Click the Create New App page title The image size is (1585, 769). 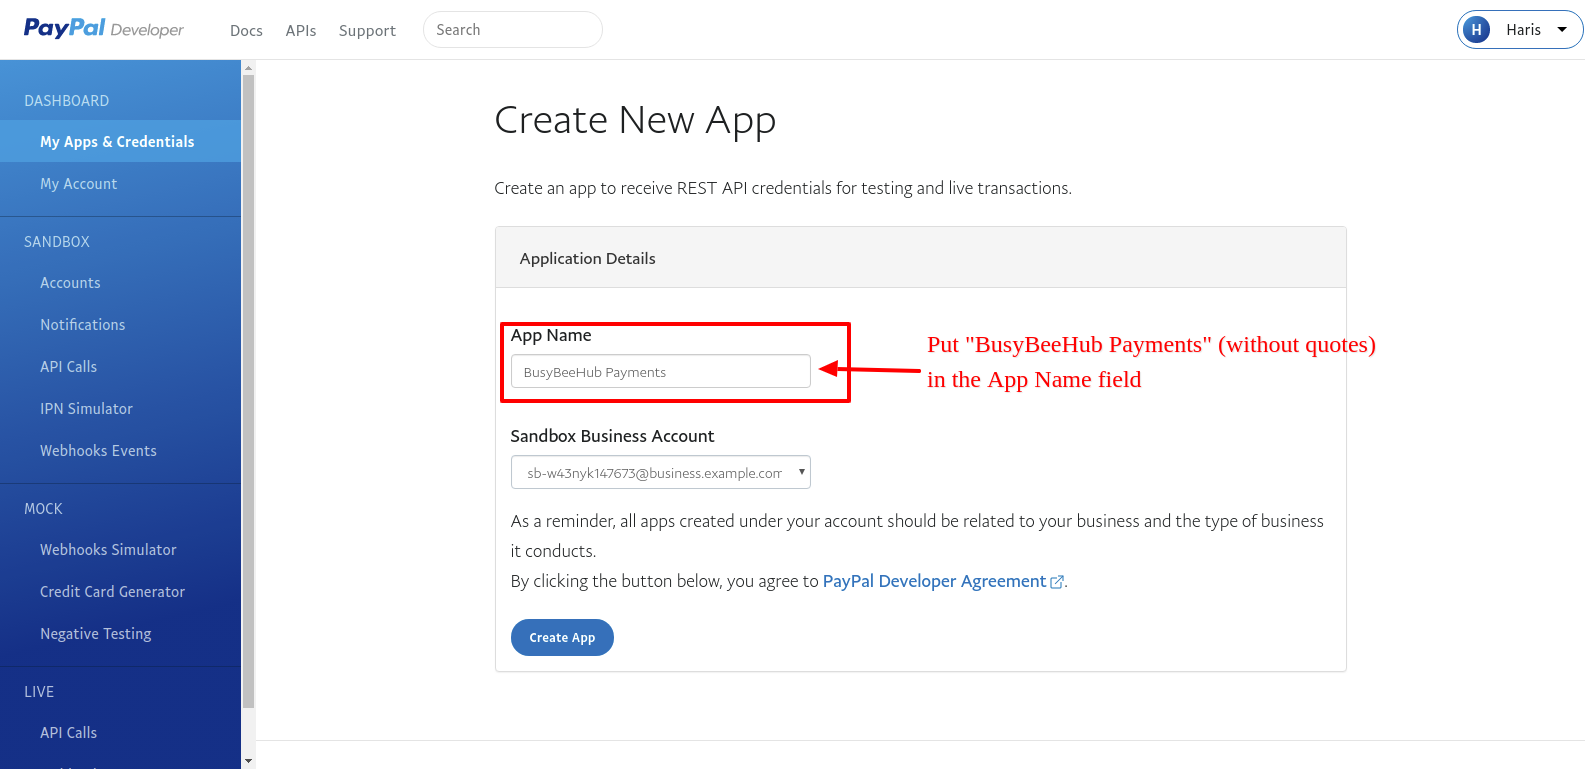pos(635,121)
